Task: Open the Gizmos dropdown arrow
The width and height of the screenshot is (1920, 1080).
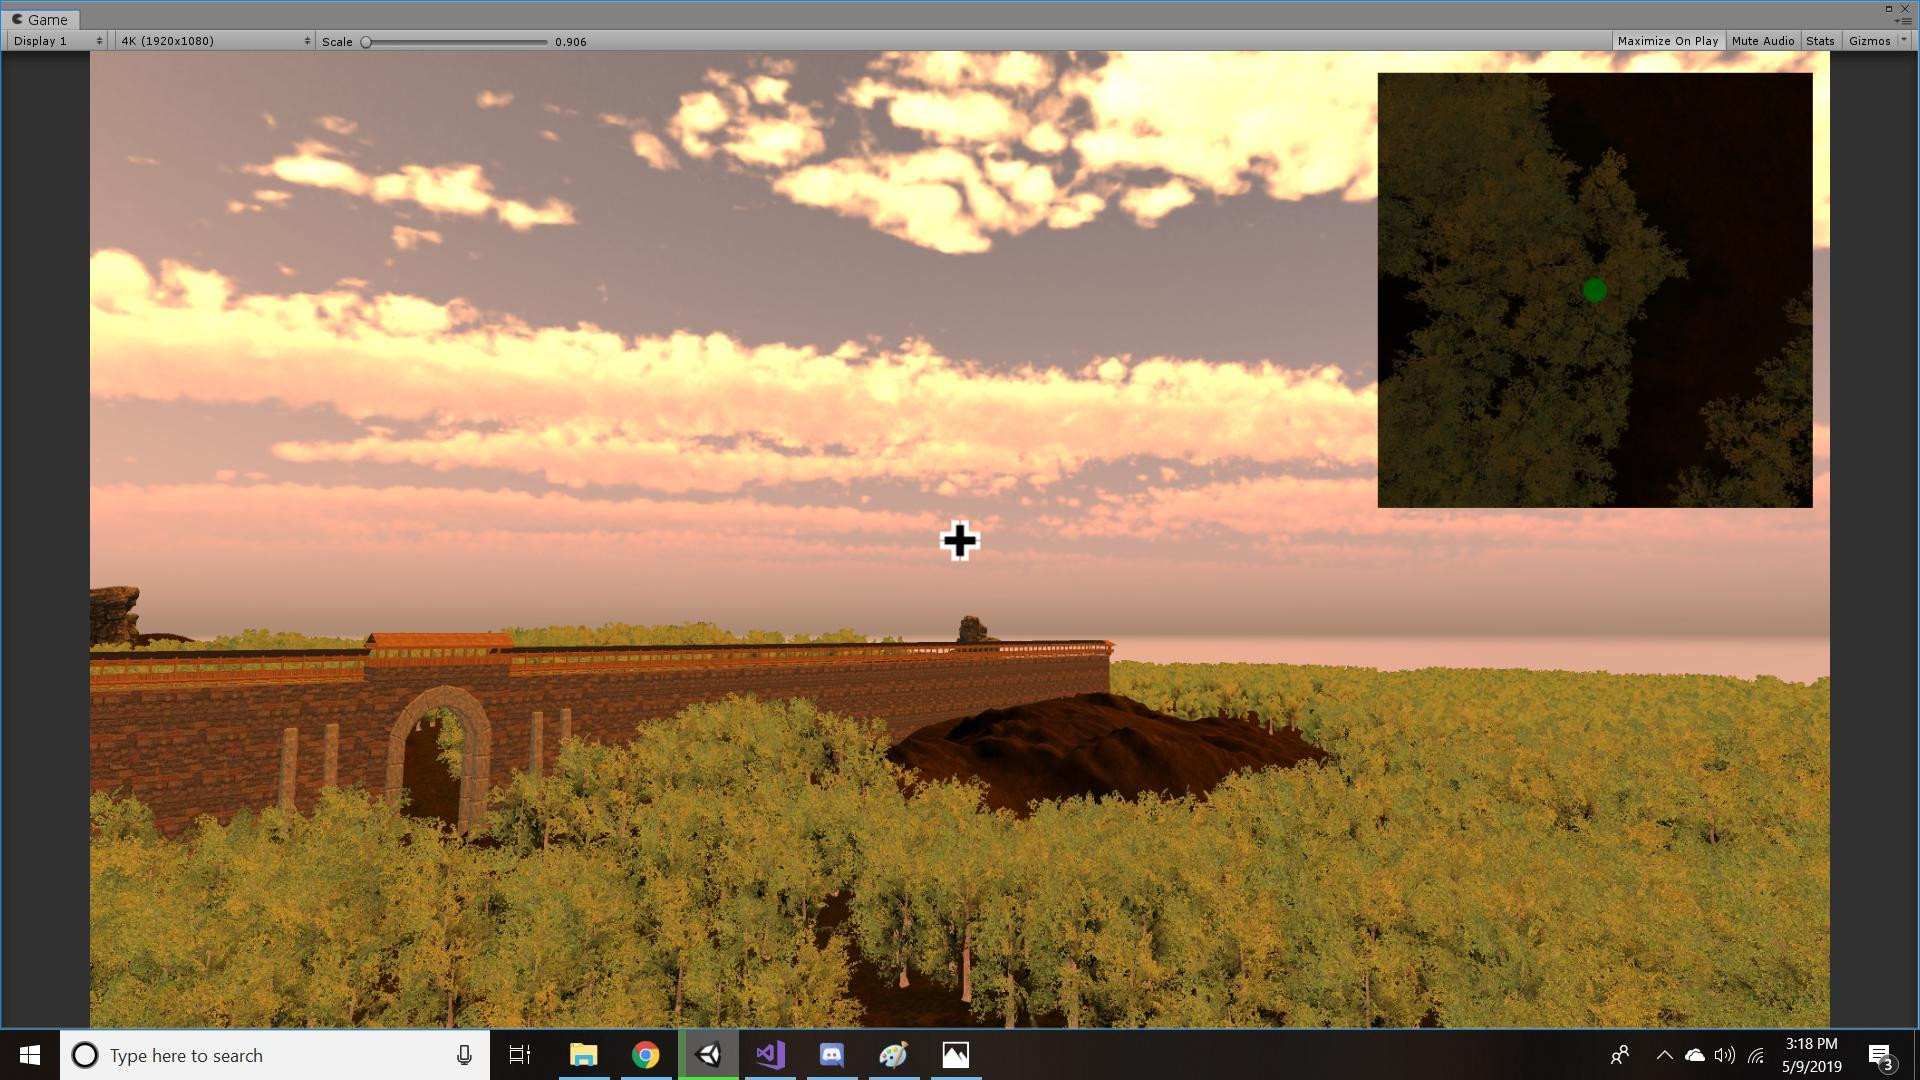Action: pyautogui.click(x=1903, y=41)
